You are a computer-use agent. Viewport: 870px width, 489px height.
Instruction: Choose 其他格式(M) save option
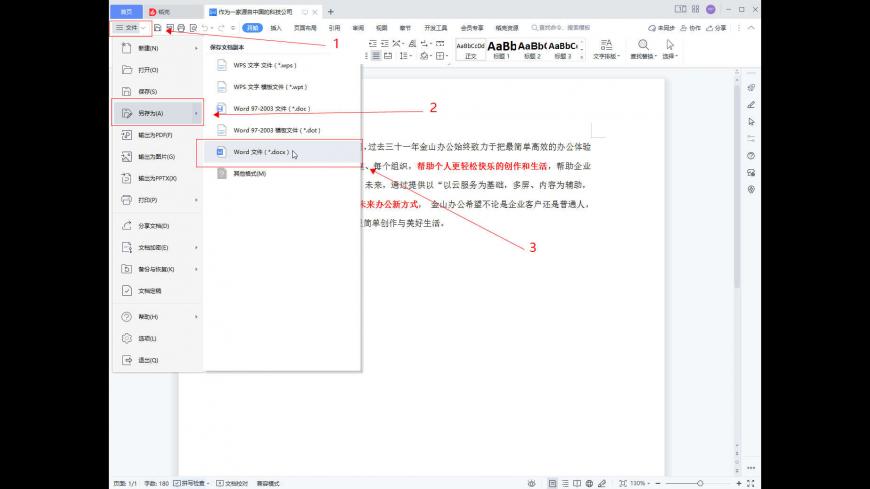pos(282,174)
